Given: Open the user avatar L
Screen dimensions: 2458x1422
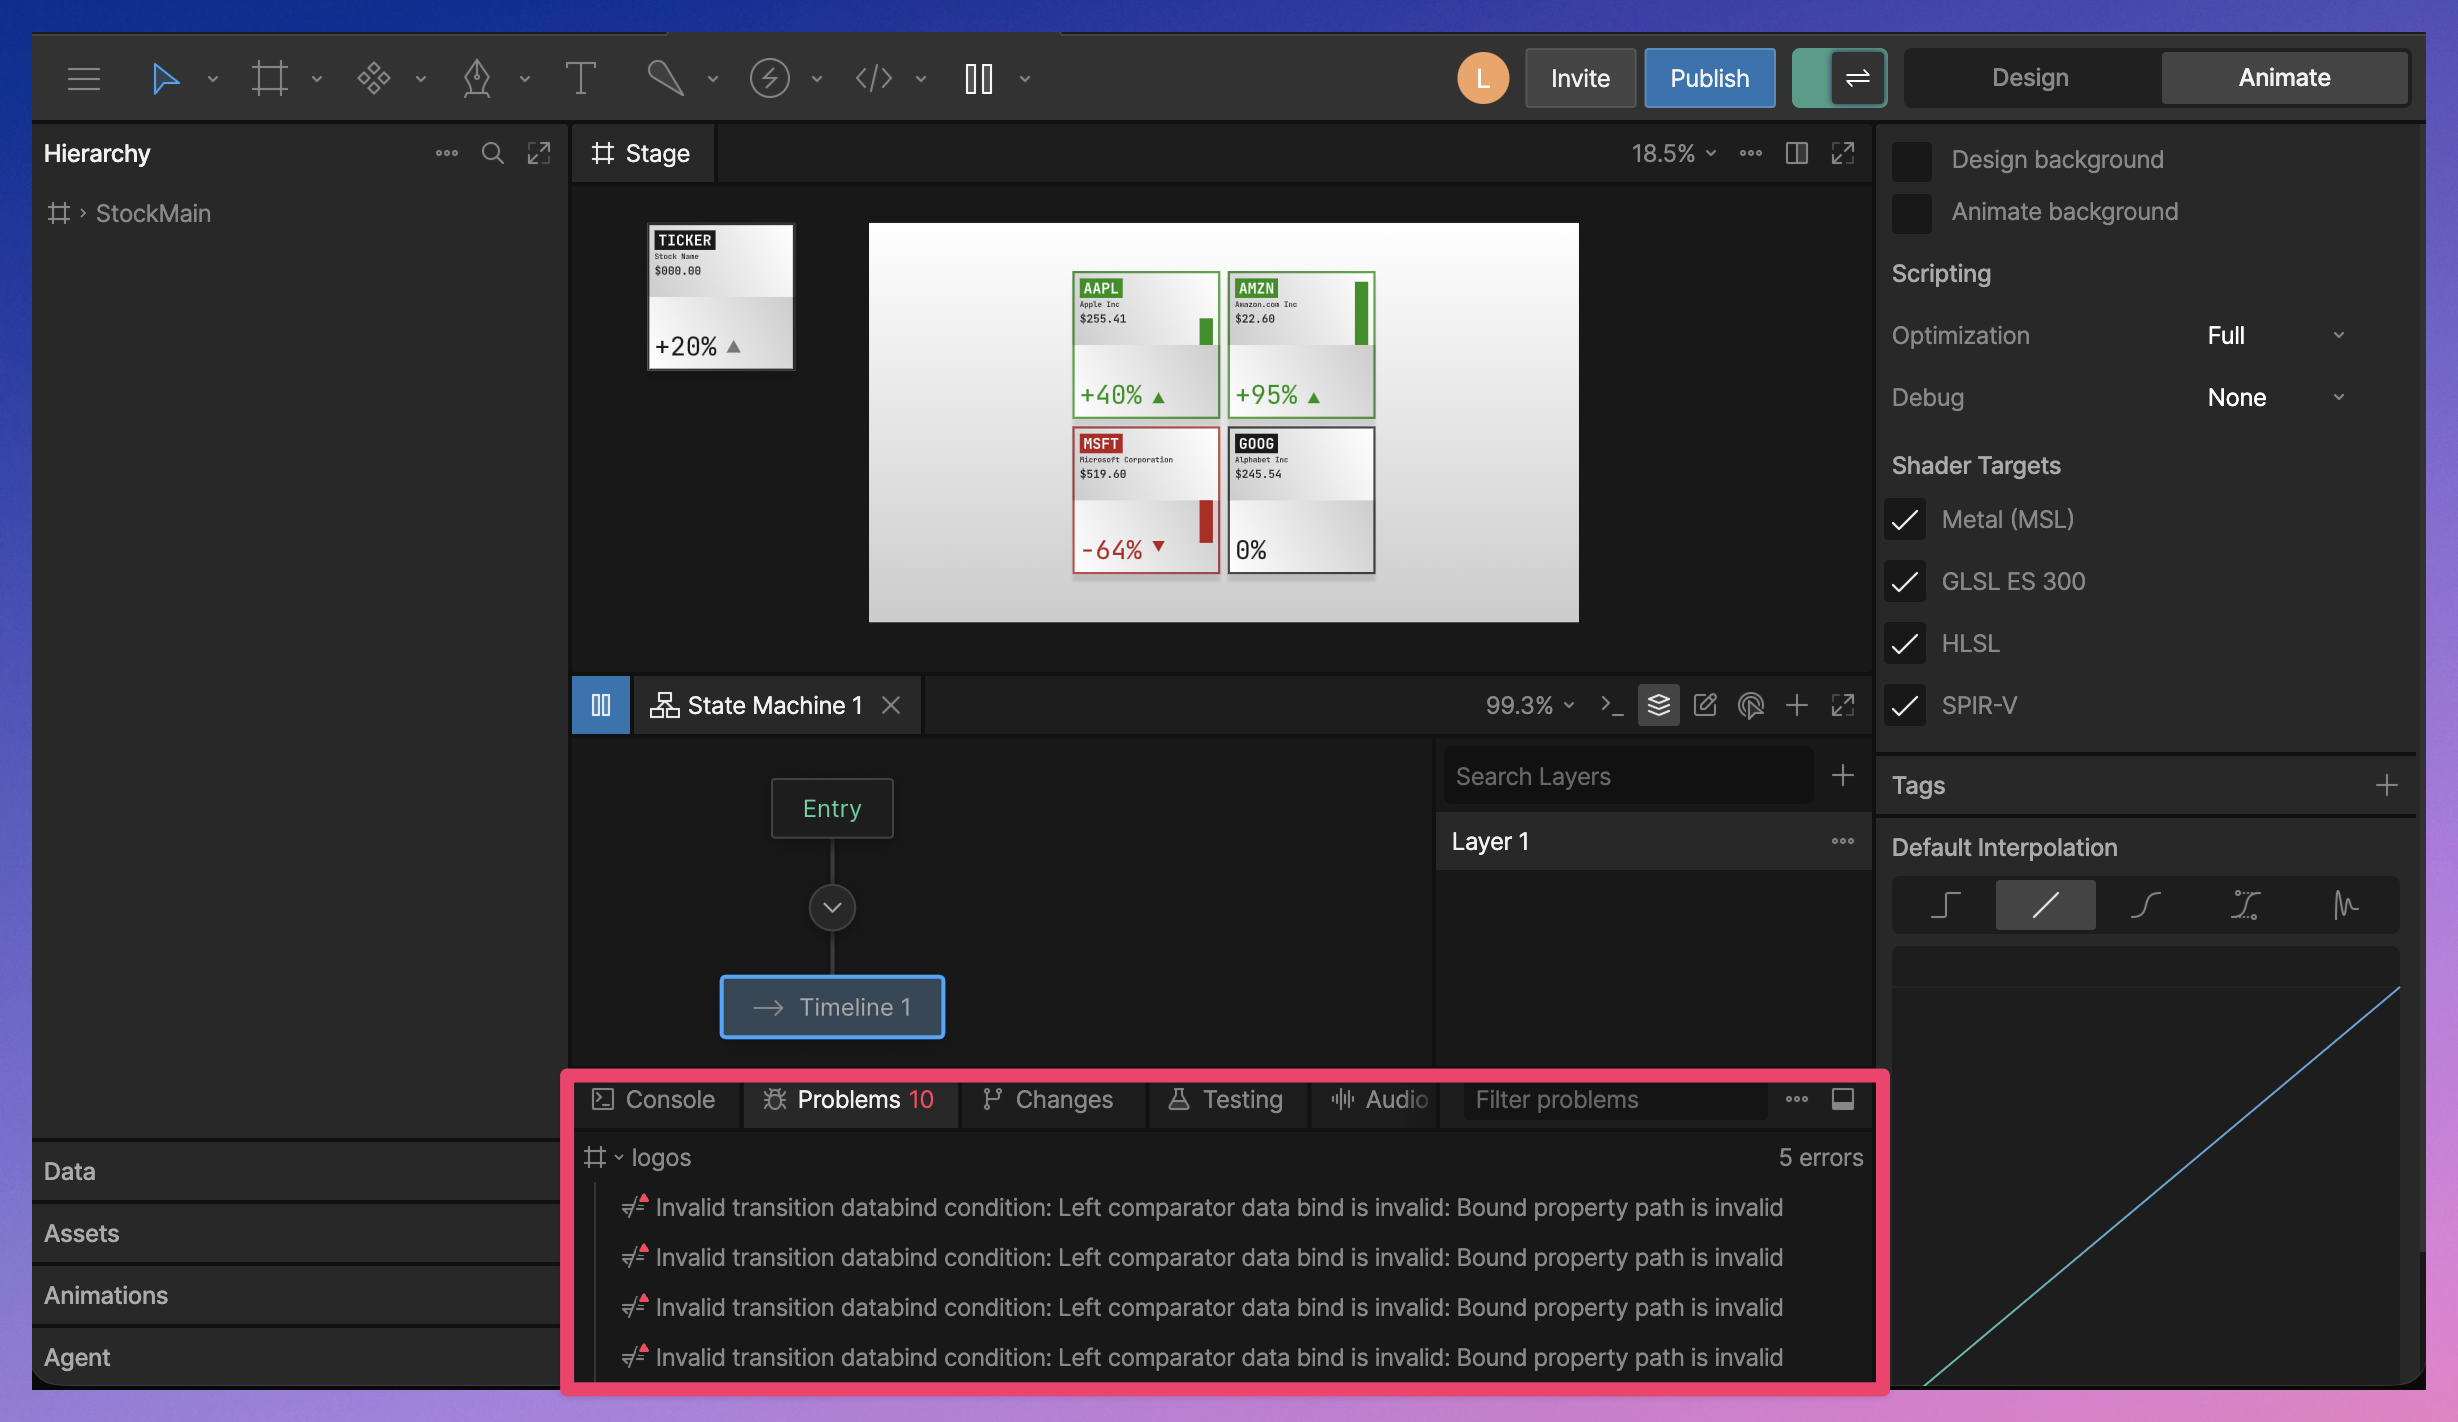Looking at the screenshot, I should click(x=1482, y=78).
